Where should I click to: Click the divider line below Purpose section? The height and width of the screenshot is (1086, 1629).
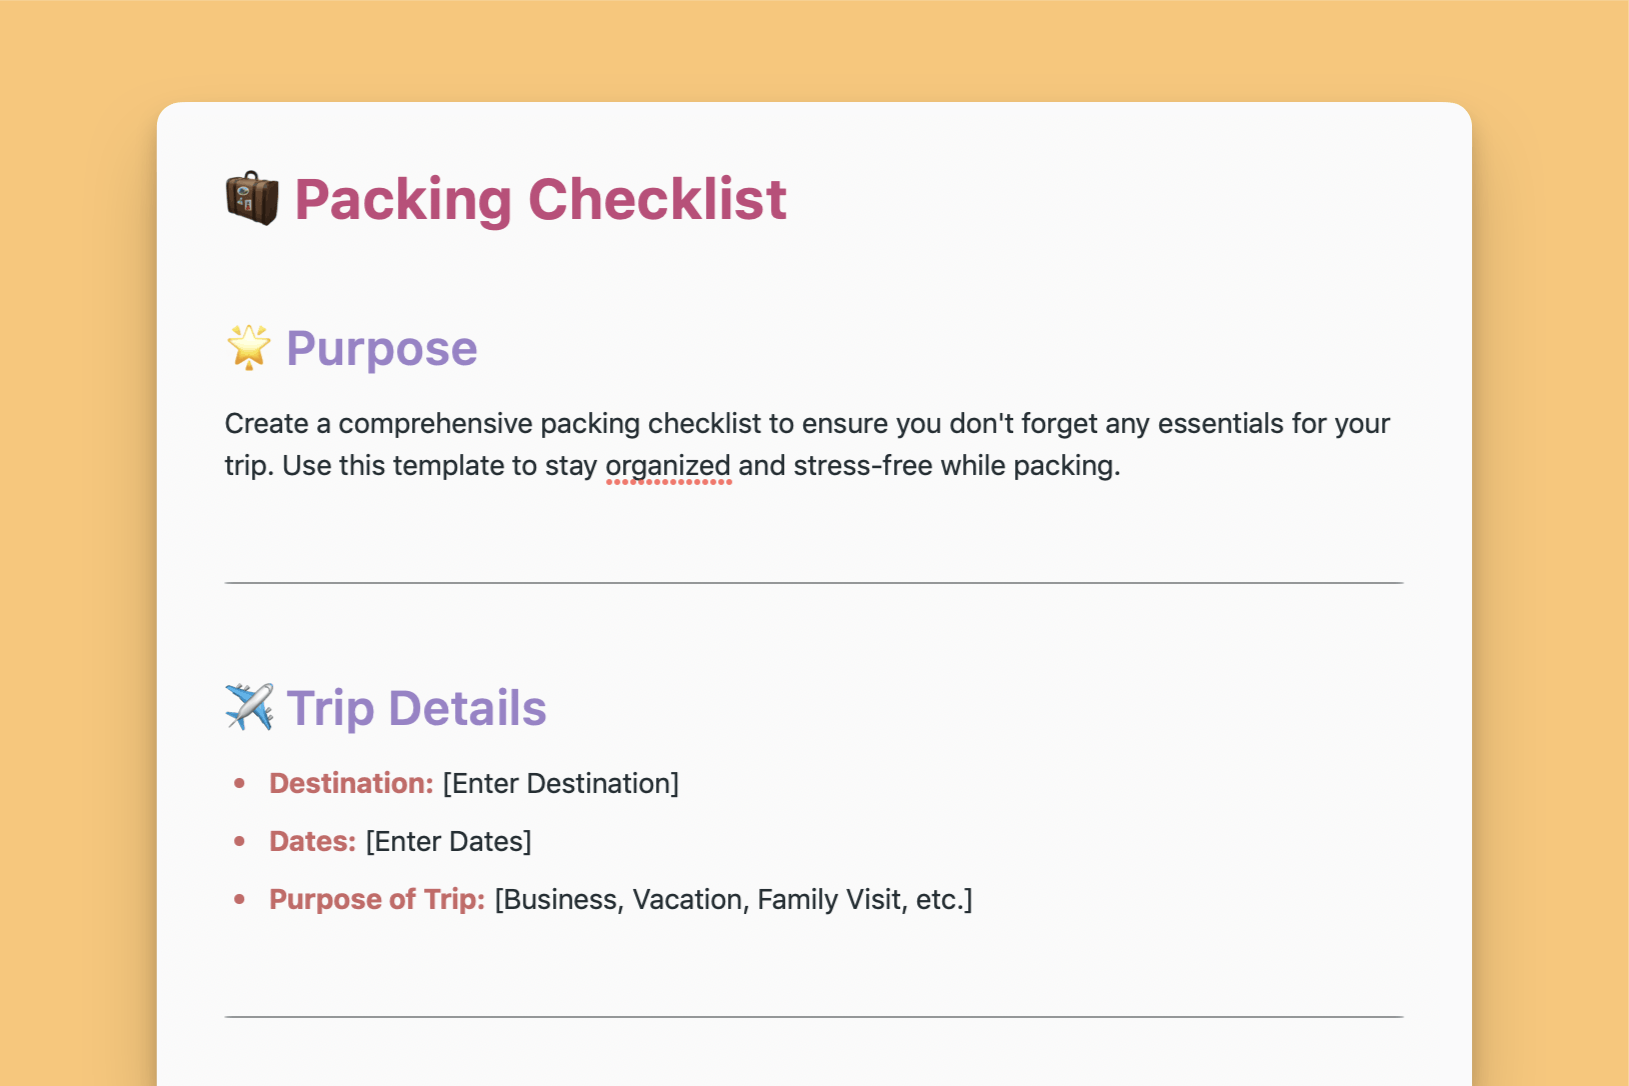814,582
